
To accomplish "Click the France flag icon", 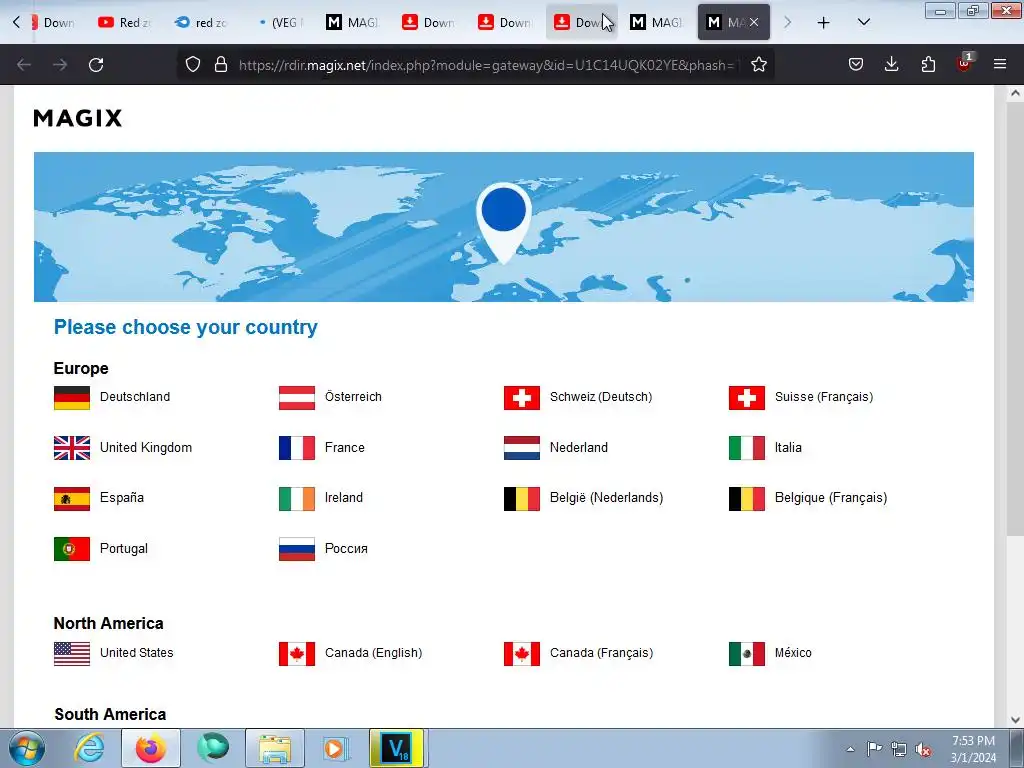I will pyautogui.click(x=296, y=448).
